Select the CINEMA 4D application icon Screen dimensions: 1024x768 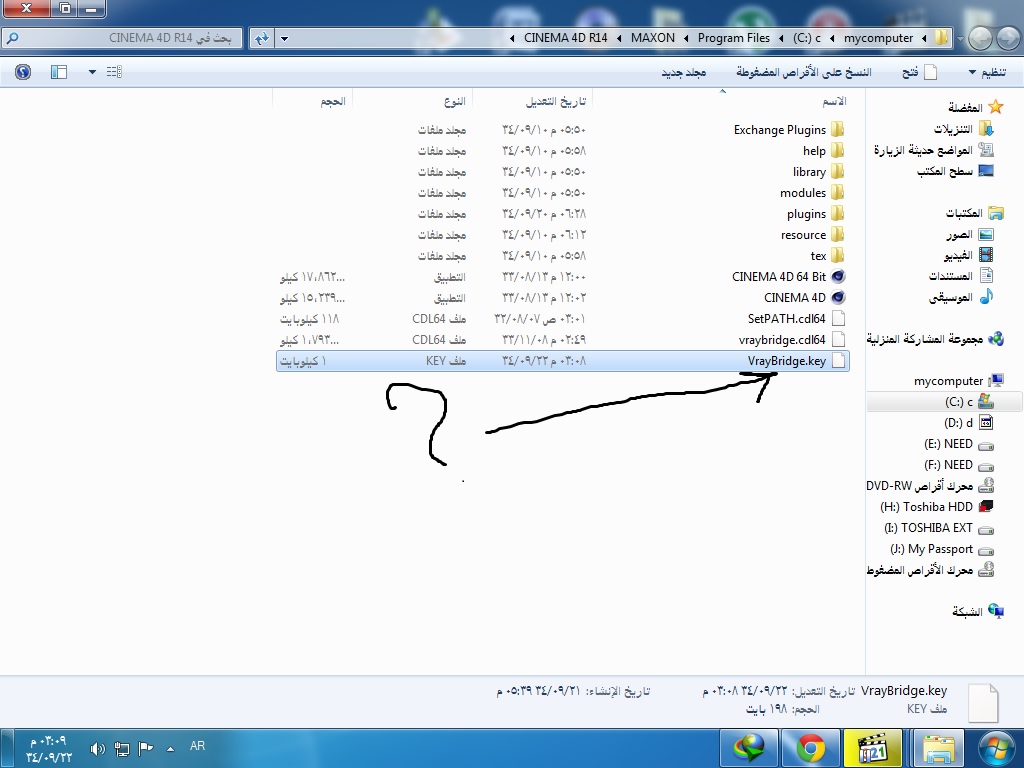(838, 297)
